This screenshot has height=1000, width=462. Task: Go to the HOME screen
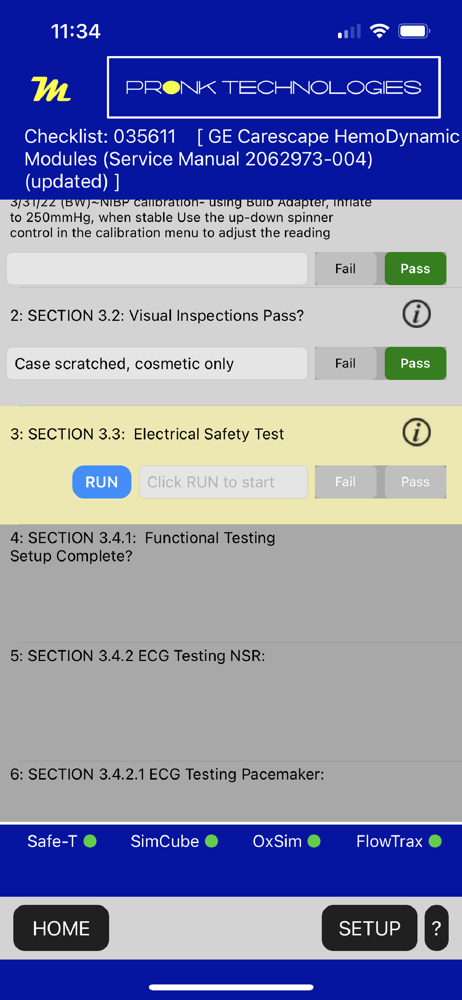61,928
